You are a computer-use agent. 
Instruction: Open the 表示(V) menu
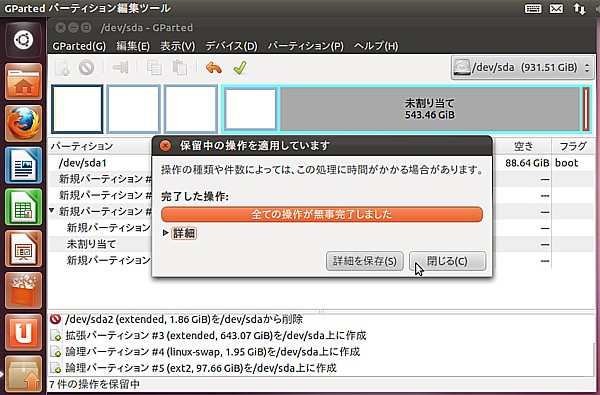(177, 46)
